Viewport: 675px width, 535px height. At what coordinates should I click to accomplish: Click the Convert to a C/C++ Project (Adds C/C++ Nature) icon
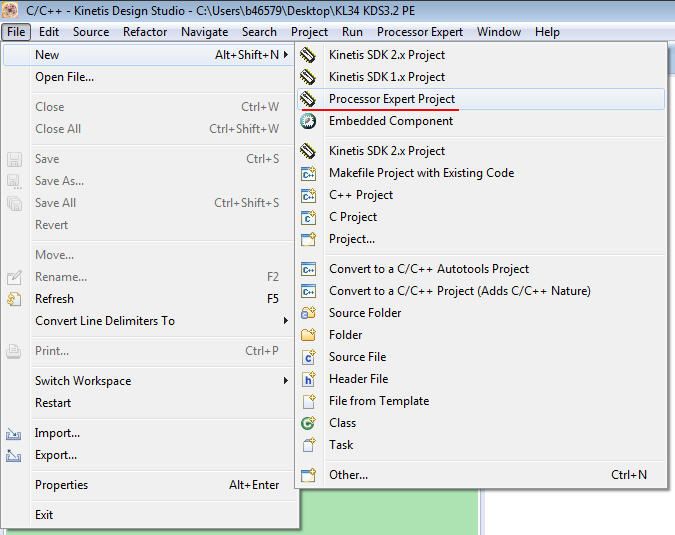(x=308, y=291)
